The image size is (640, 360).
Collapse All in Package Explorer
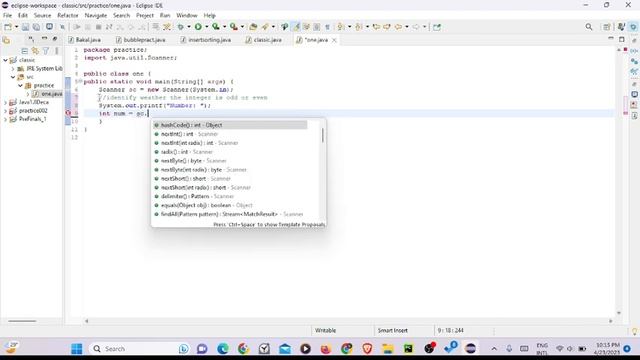(x=24, y=51)
